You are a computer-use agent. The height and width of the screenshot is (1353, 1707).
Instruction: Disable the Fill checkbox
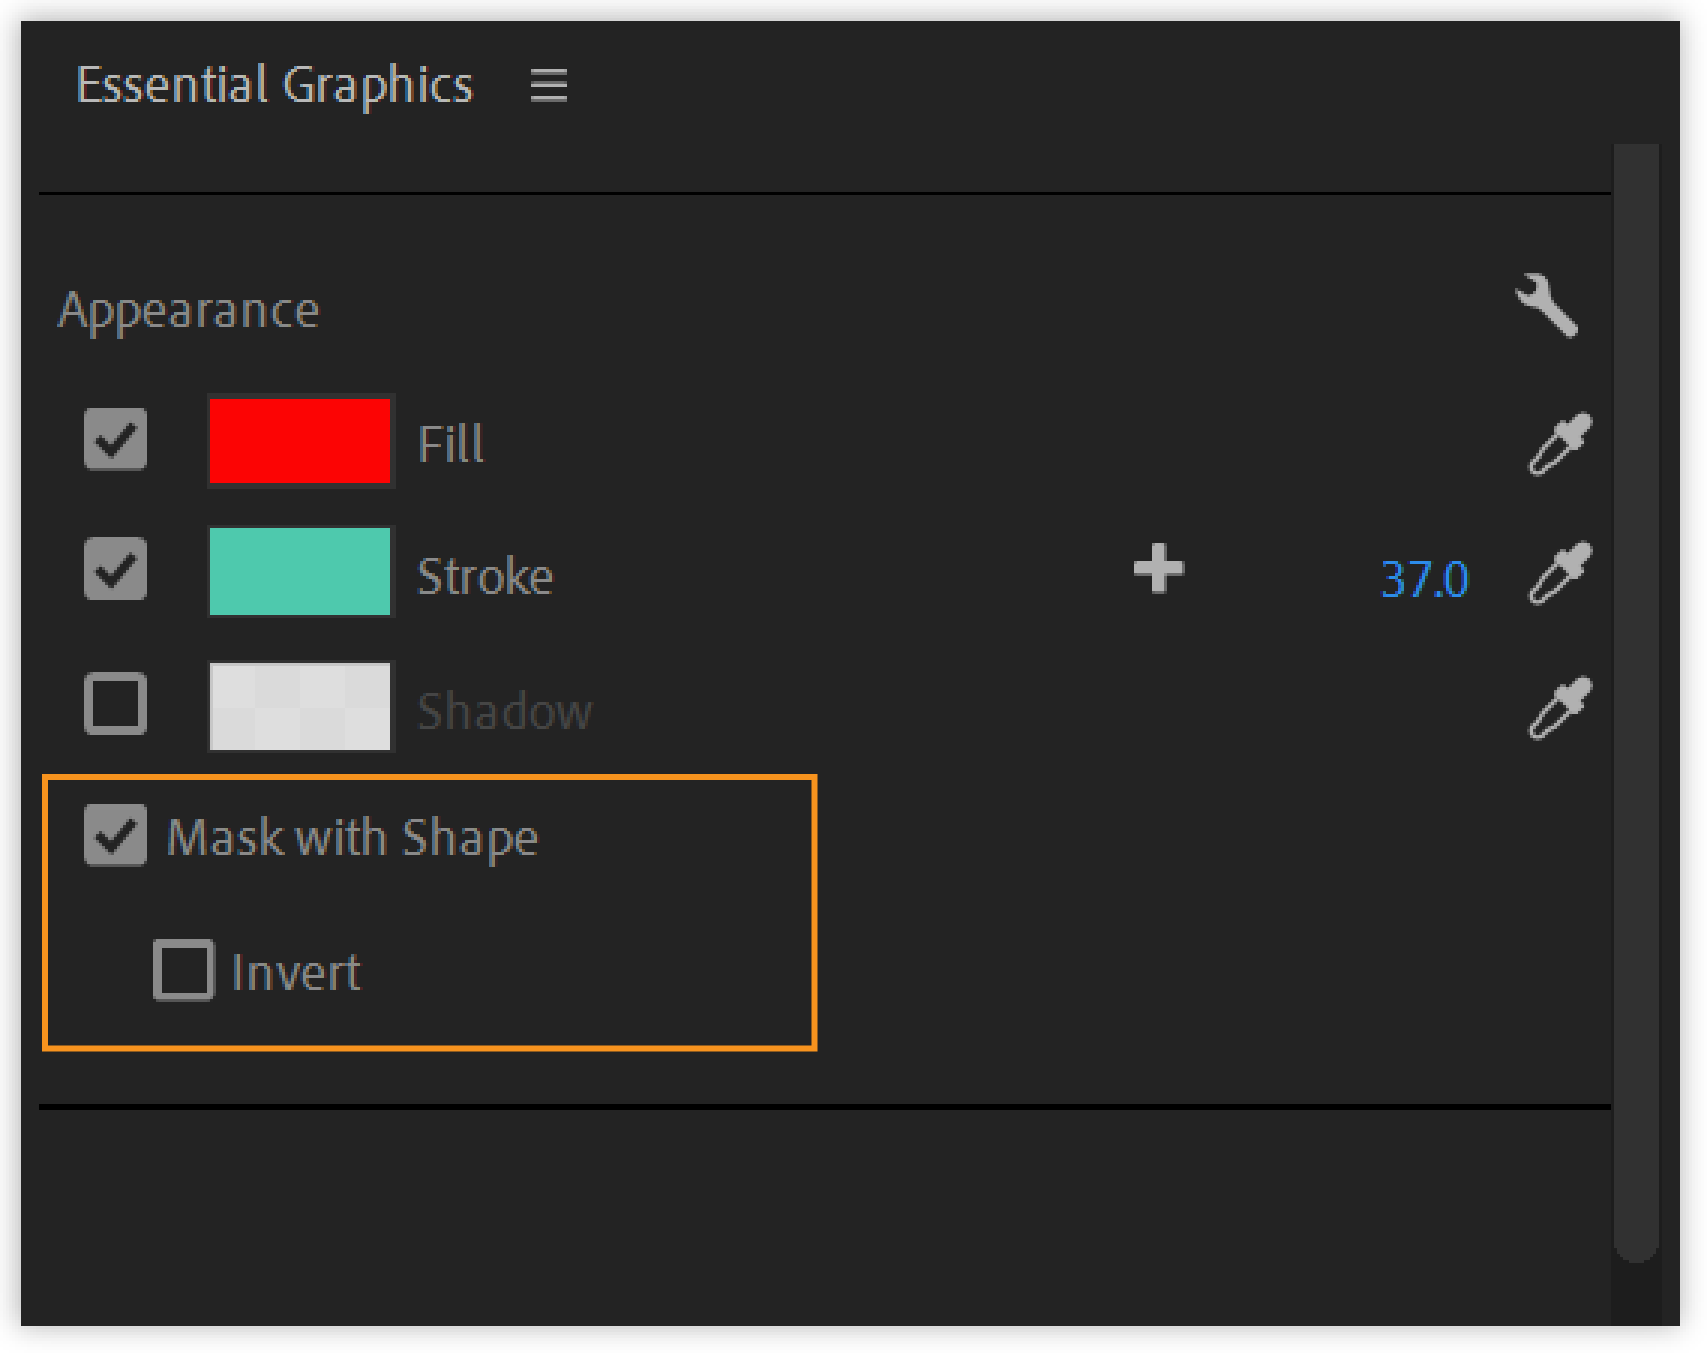point(114,440)
